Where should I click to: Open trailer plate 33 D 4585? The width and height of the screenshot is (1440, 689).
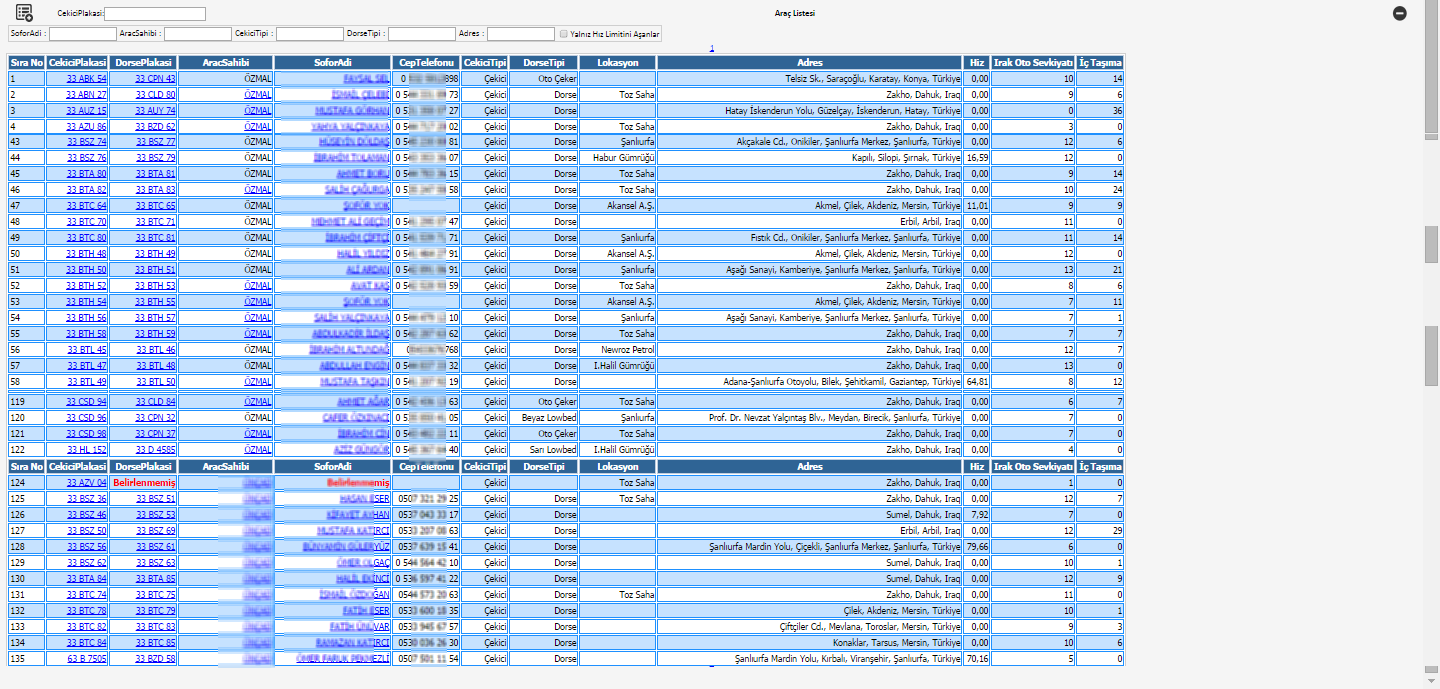tap(155, 450)
